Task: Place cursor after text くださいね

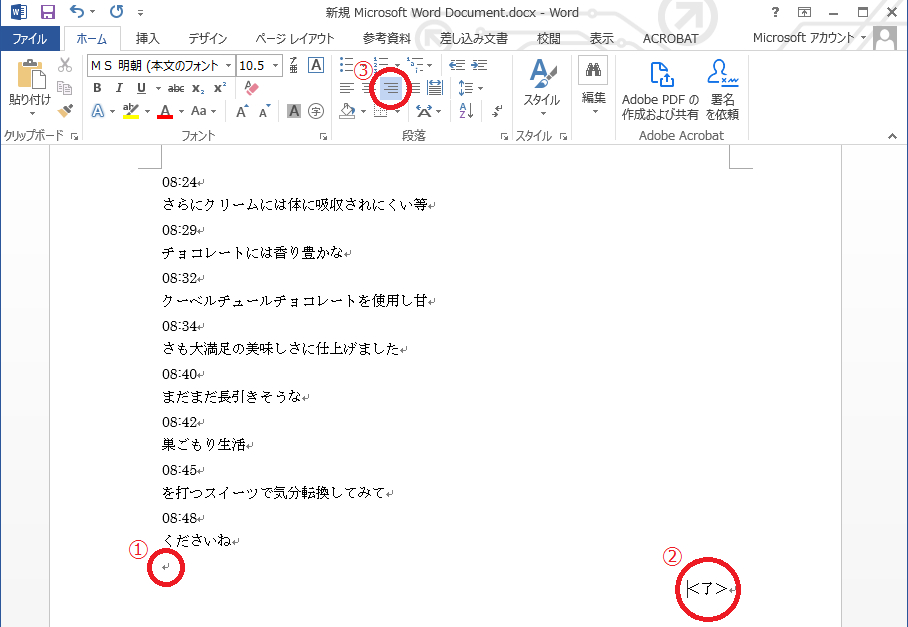Action: [x=231, y=541]
